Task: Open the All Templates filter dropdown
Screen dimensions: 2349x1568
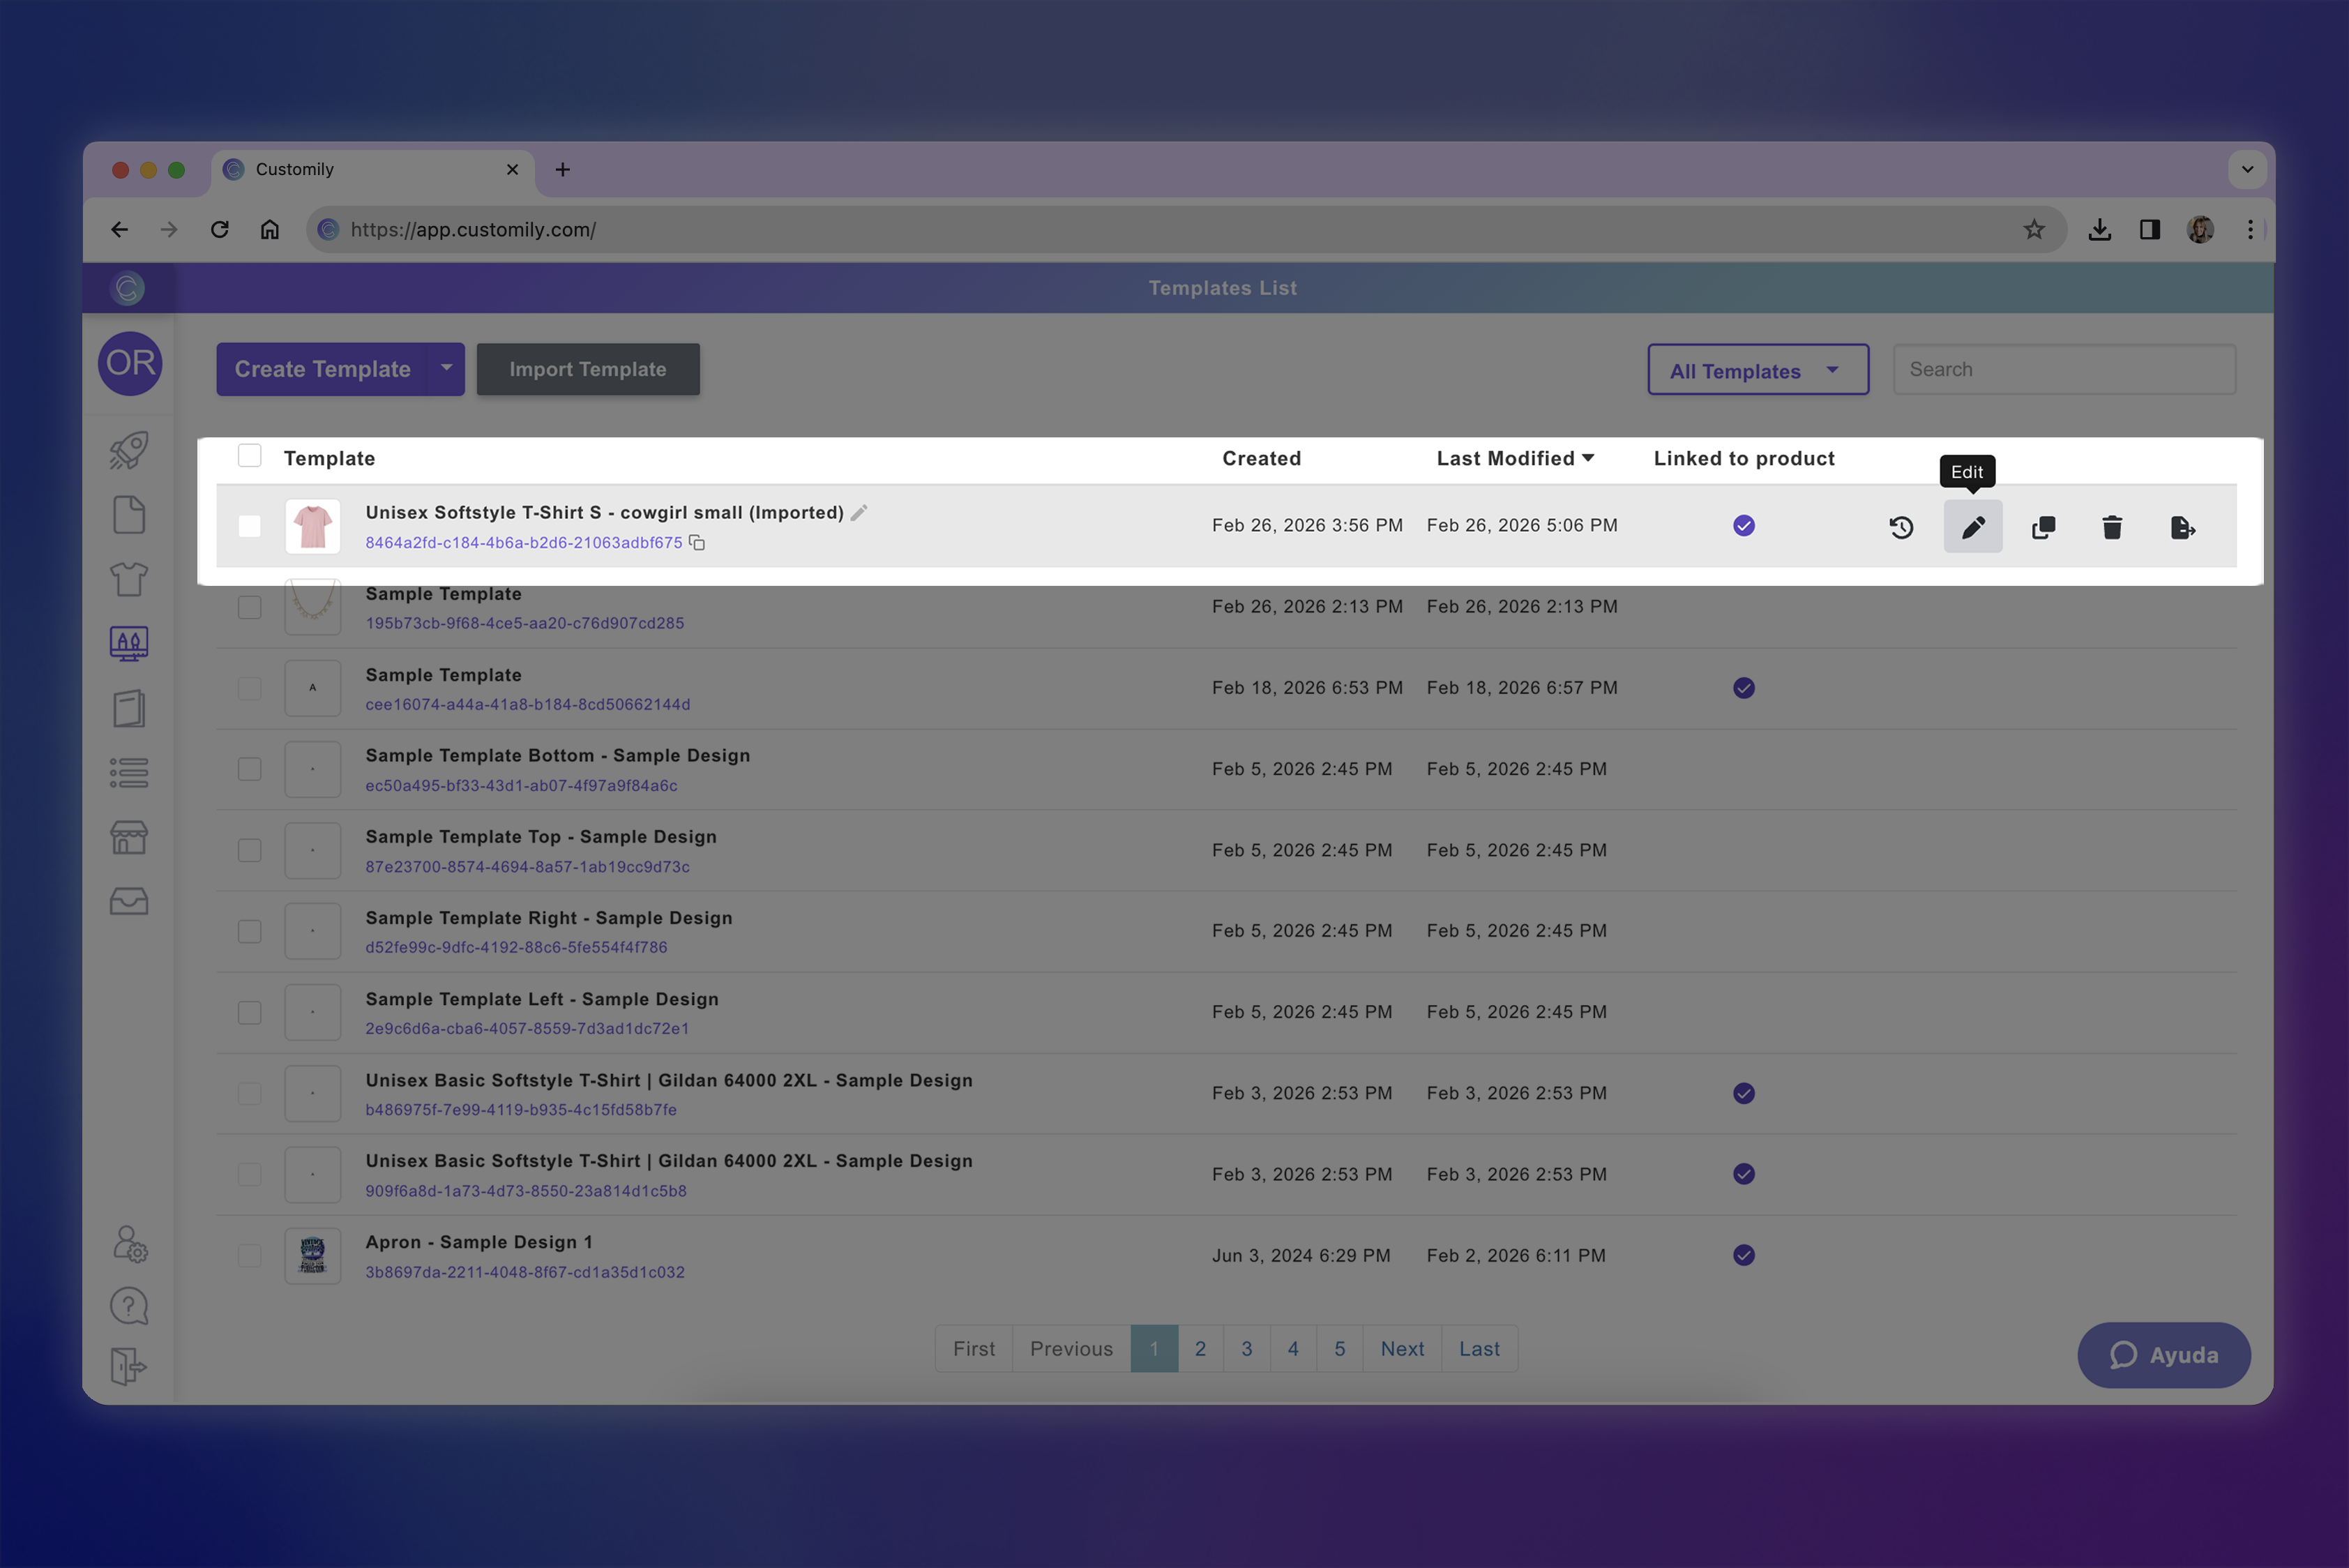Action: point(1757,370)
